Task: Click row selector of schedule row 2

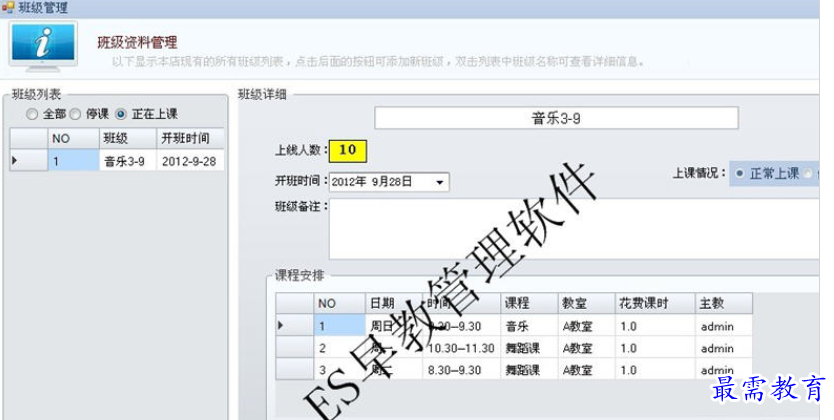Action: coord(295,348)
